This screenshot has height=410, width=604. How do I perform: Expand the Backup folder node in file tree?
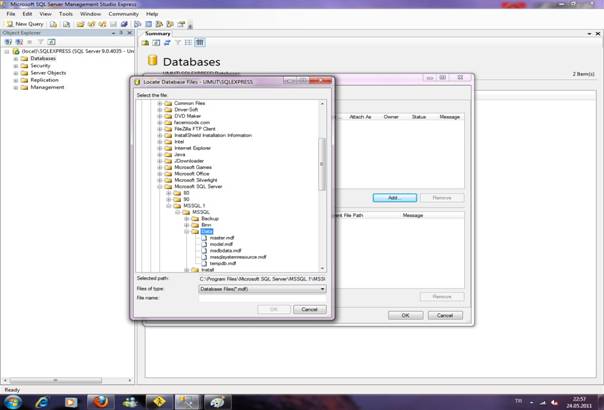coord(186,219)
